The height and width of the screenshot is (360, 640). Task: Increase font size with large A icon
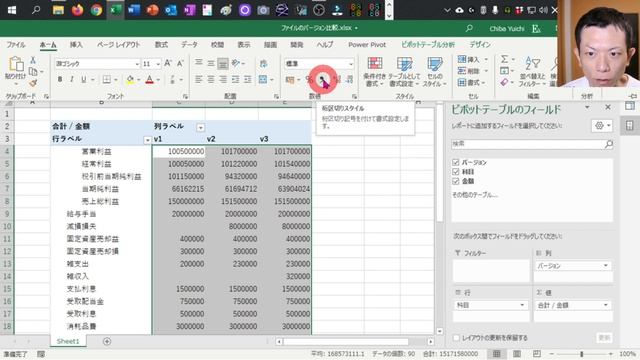click(168, 64)
